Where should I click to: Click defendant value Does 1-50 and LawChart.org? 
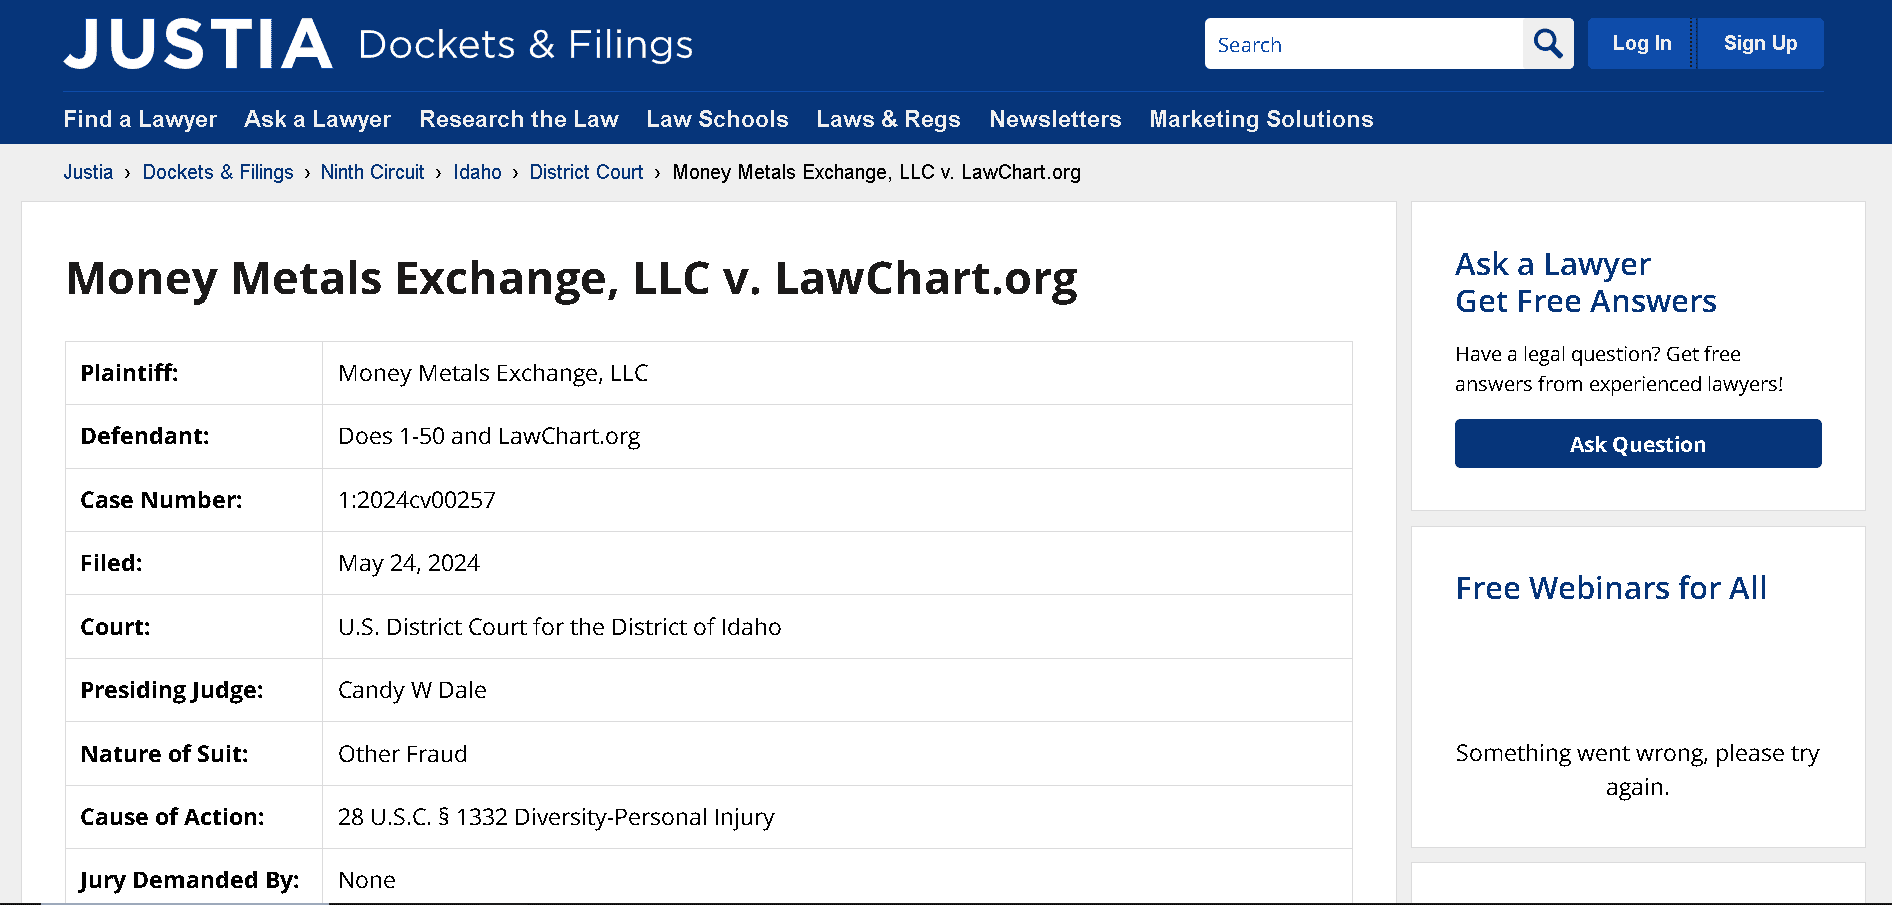point(489,436)
